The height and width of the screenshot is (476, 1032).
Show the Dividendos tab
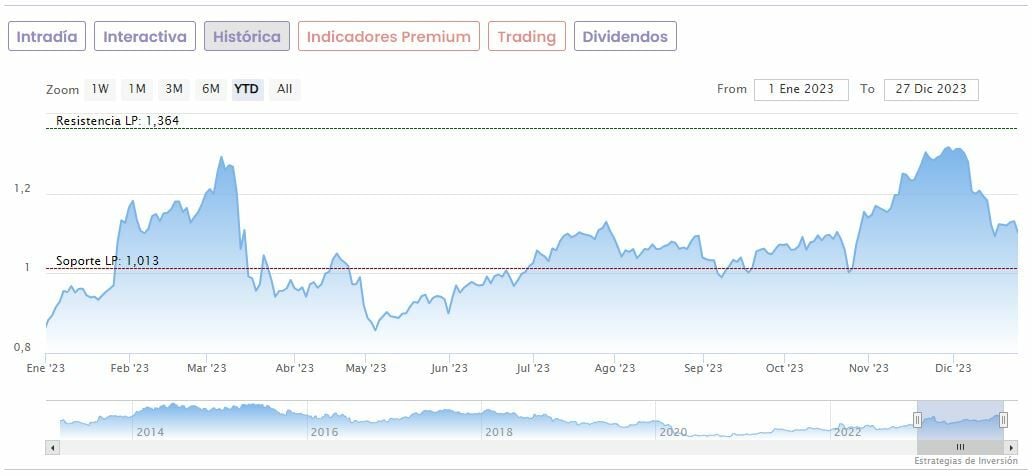point(625,37)
